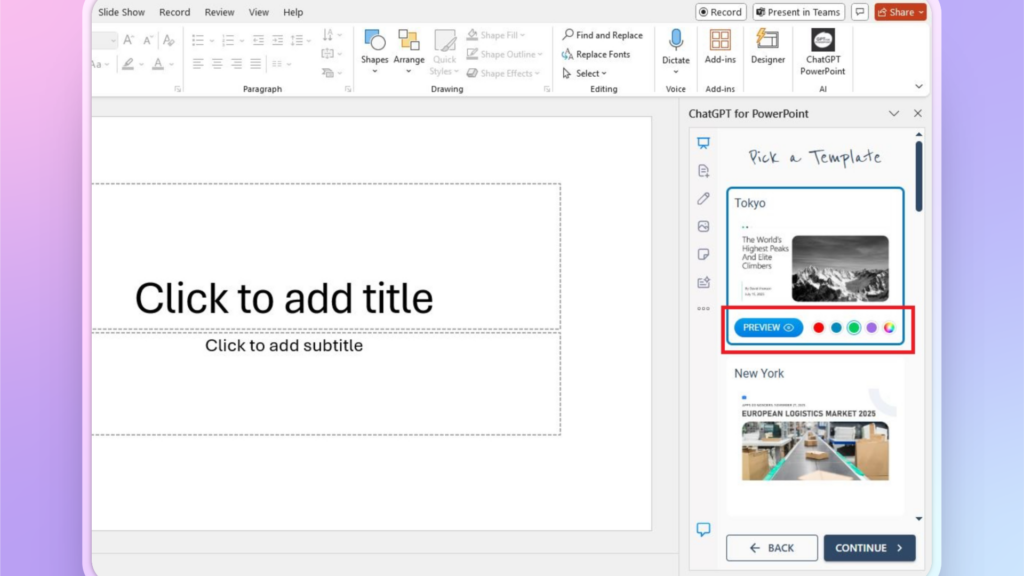Select the sticky note icon in add-in sidebar
This screenshot has width=1024, height=576.
click(x=703, y=254)
